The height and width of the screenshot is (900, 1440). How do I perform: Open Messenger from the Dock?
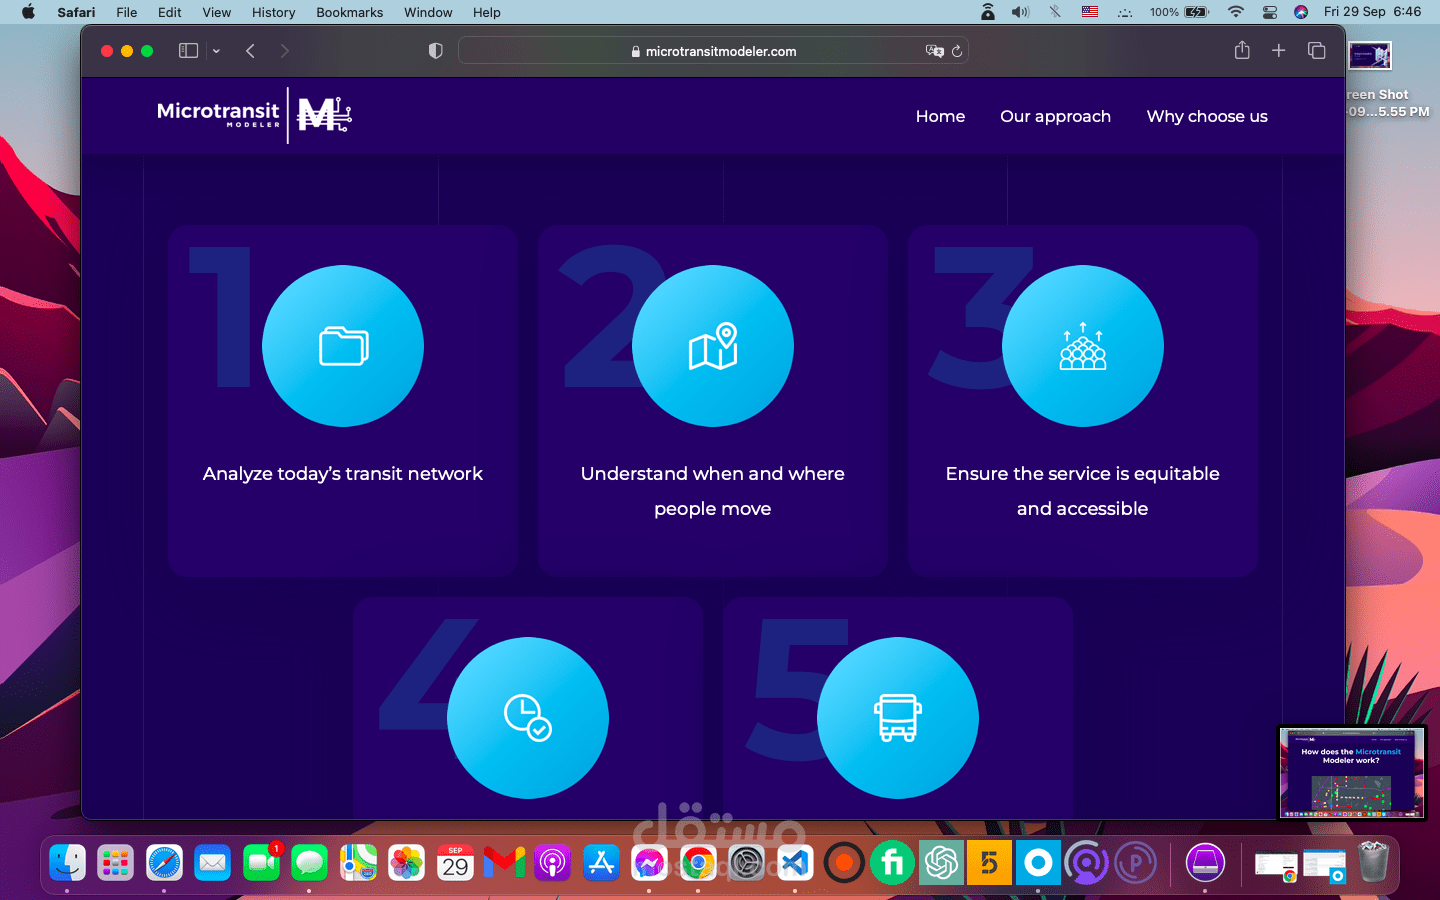650,862
